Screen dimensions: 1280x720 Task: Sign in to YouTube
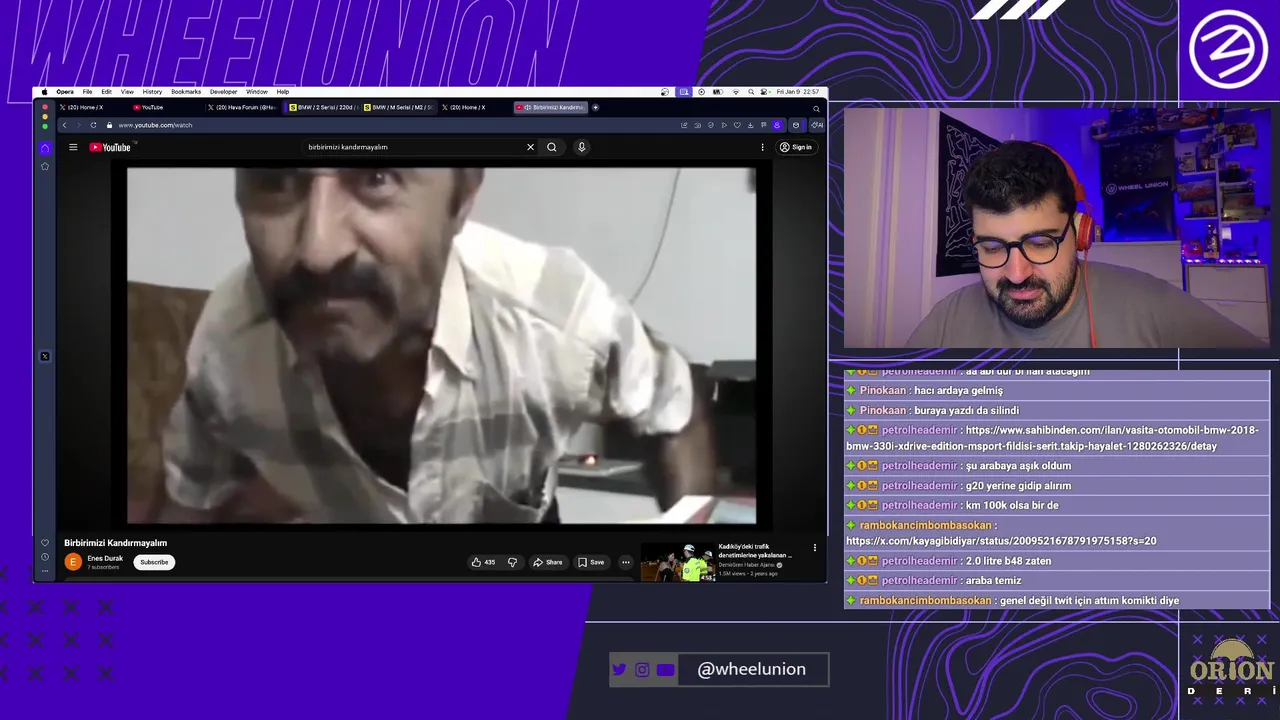click(x=796, y=147)
